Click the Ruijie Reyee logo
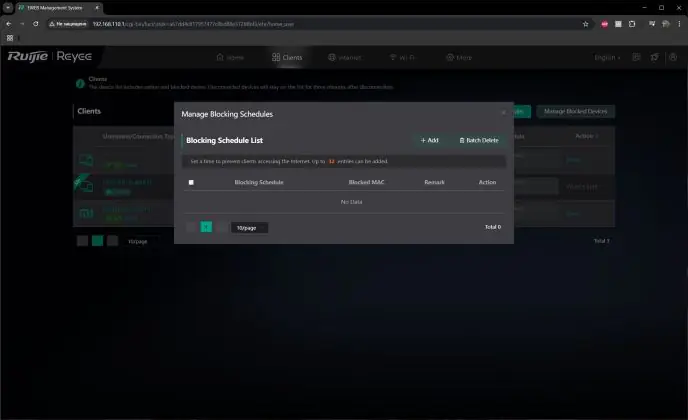 tap(50, 57)
